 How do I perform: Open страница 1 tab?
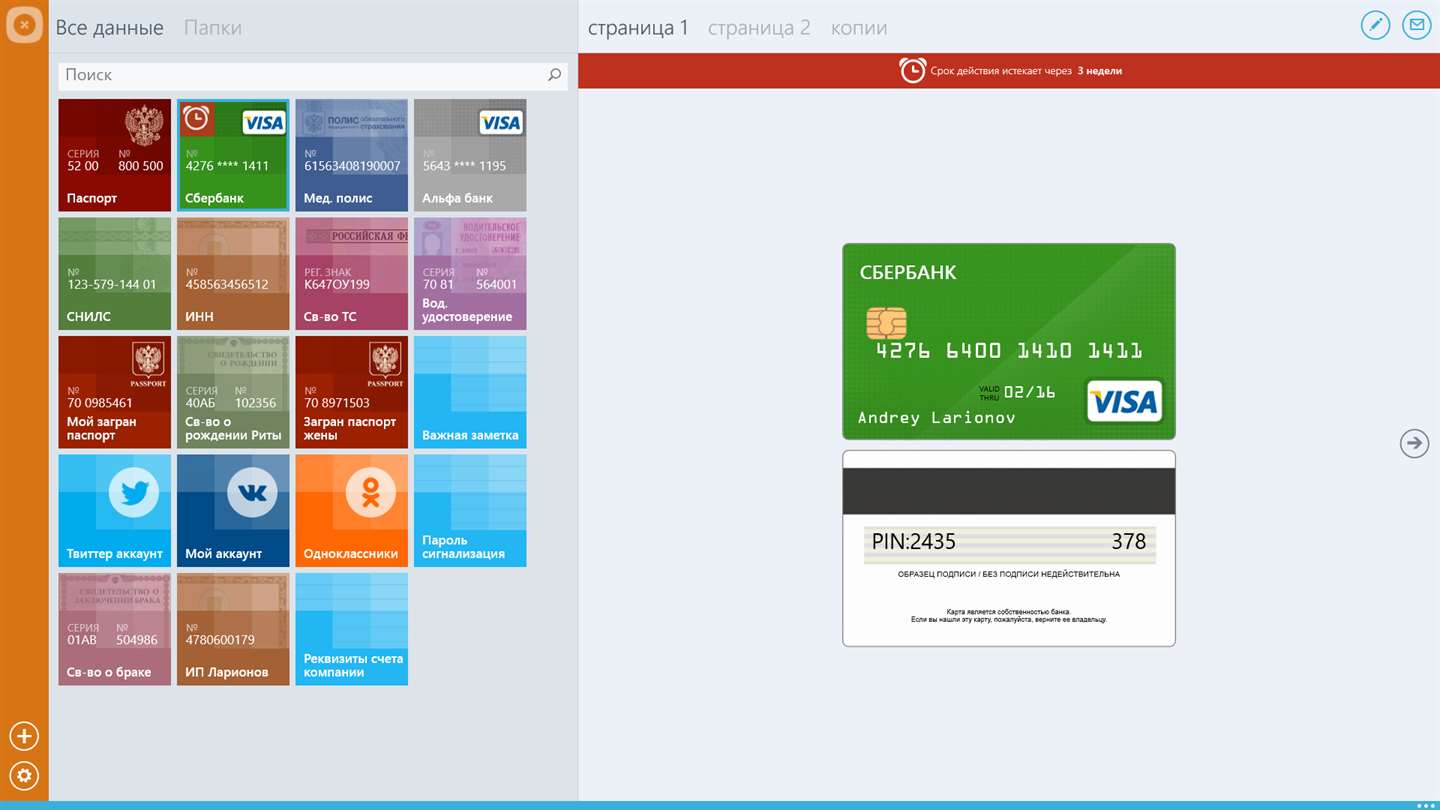(638, 28)
